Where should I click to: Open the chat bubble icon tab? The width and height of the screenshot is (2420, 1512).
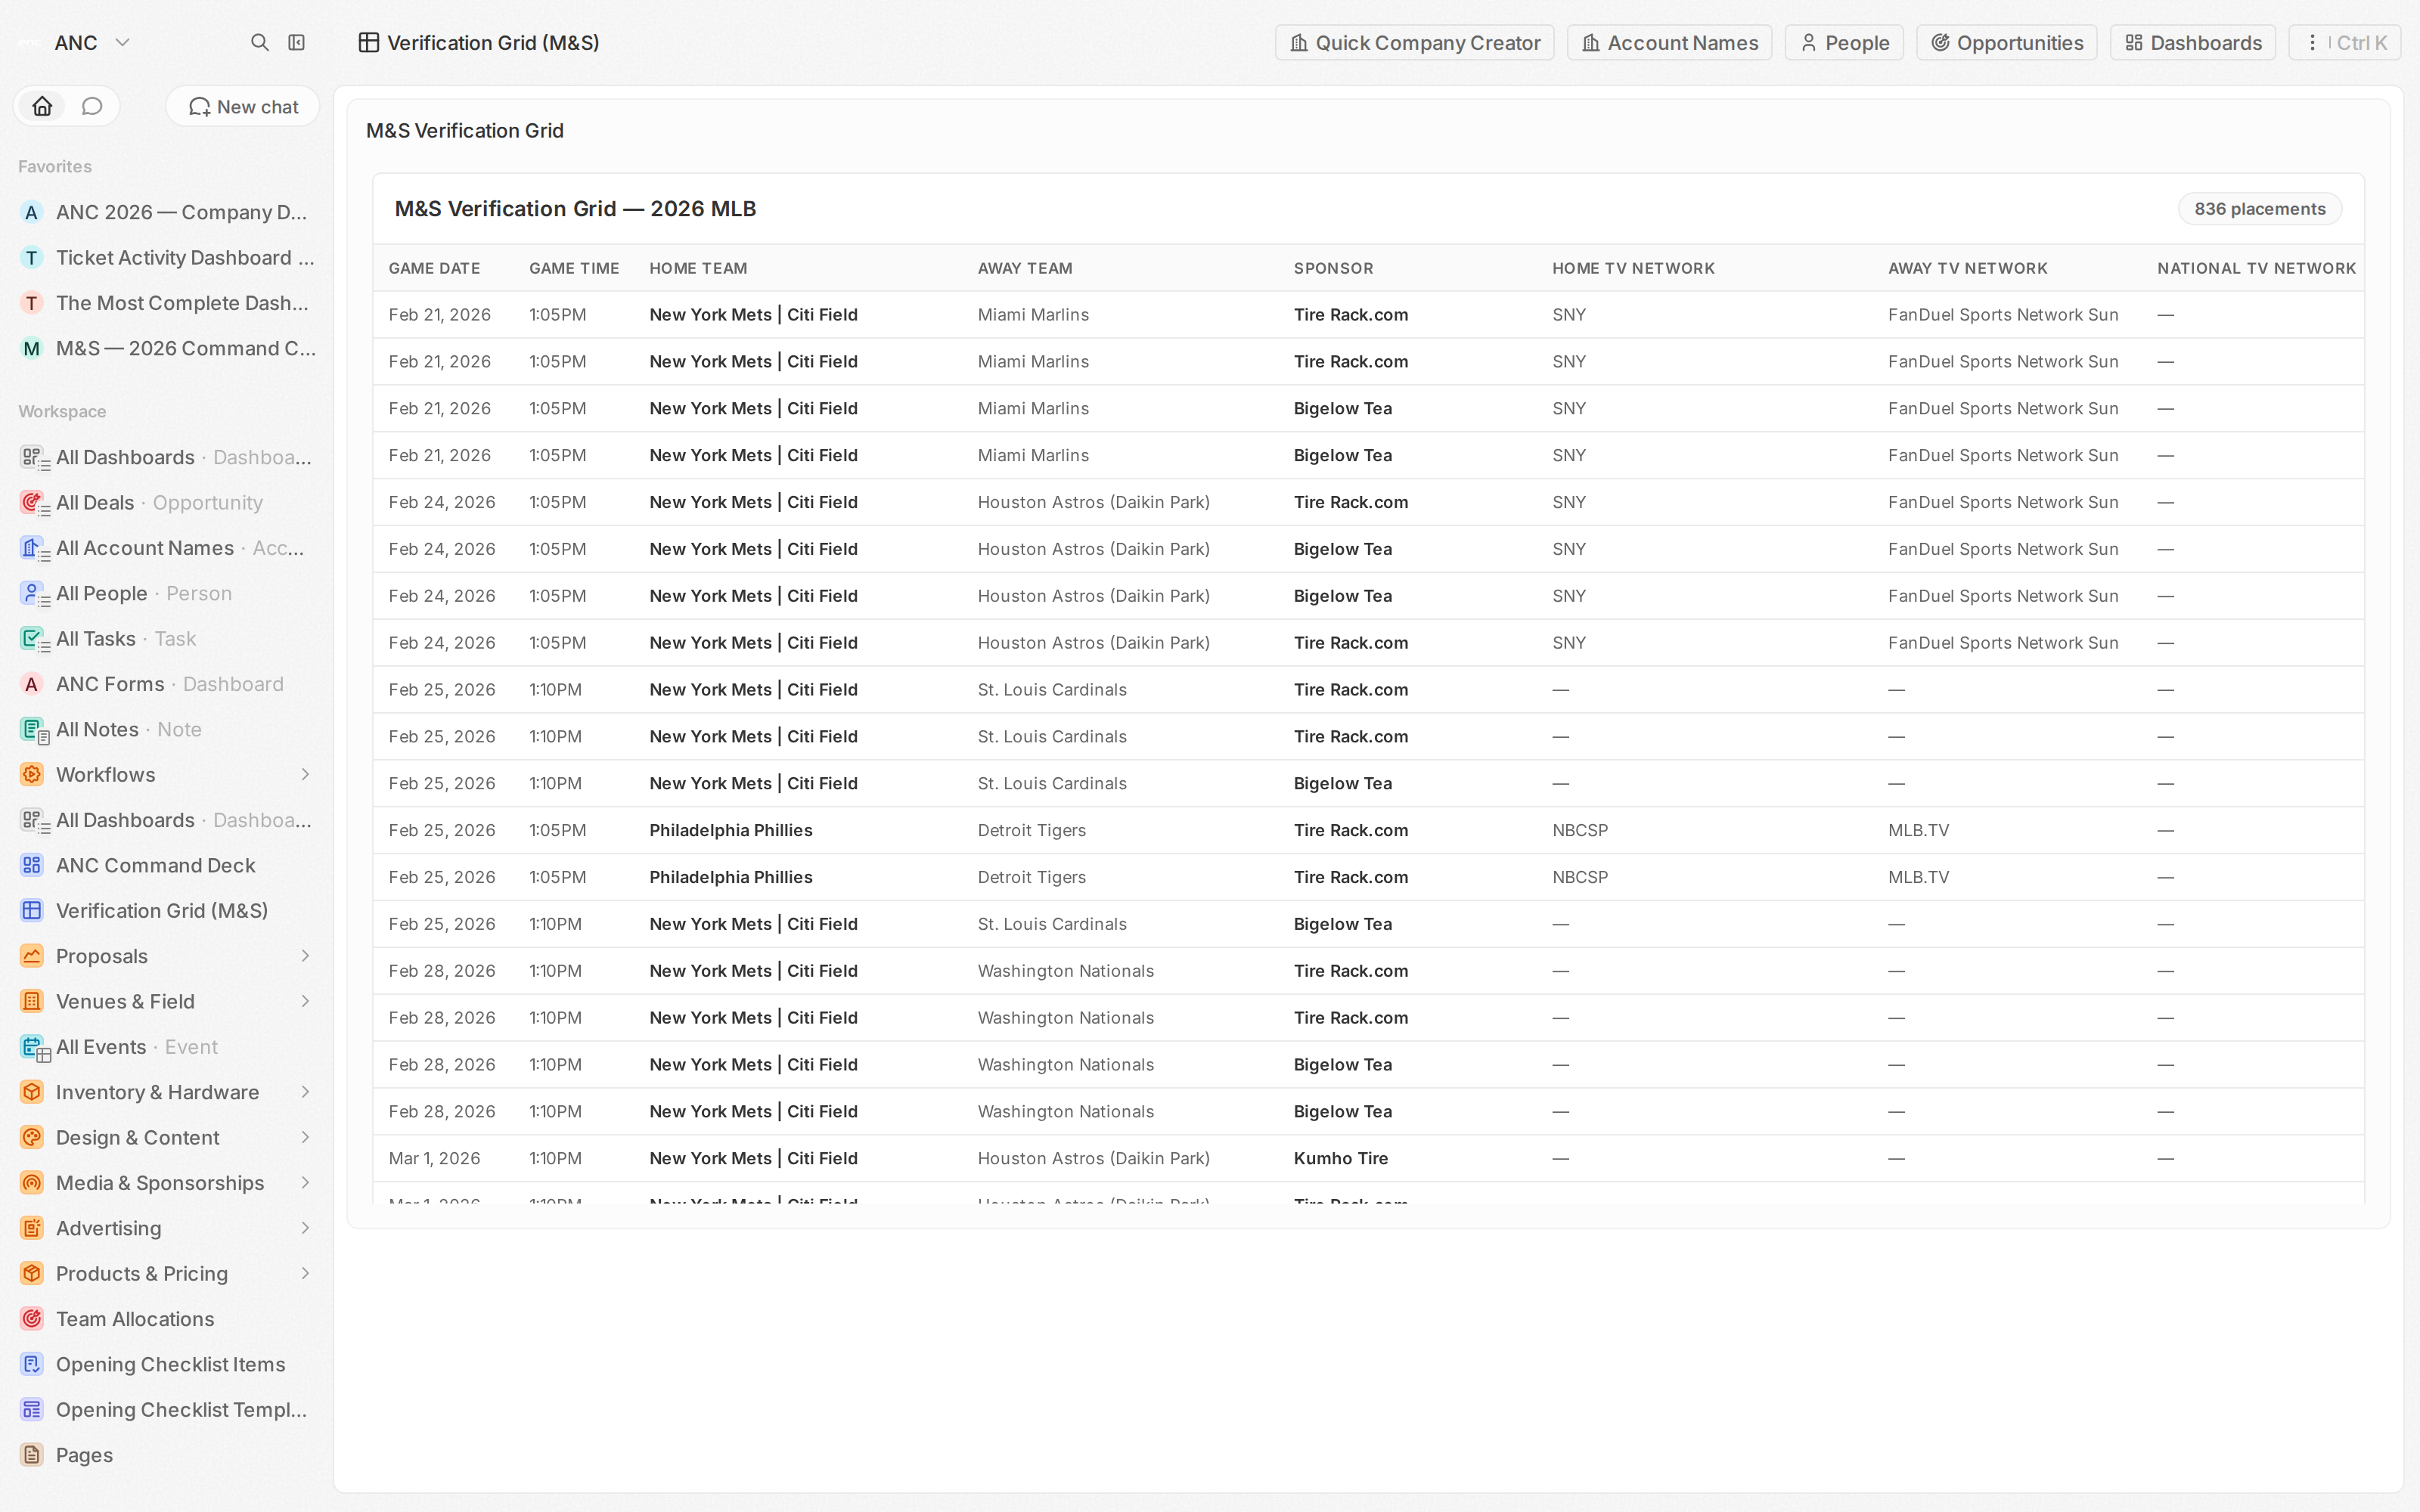point(92,106)
